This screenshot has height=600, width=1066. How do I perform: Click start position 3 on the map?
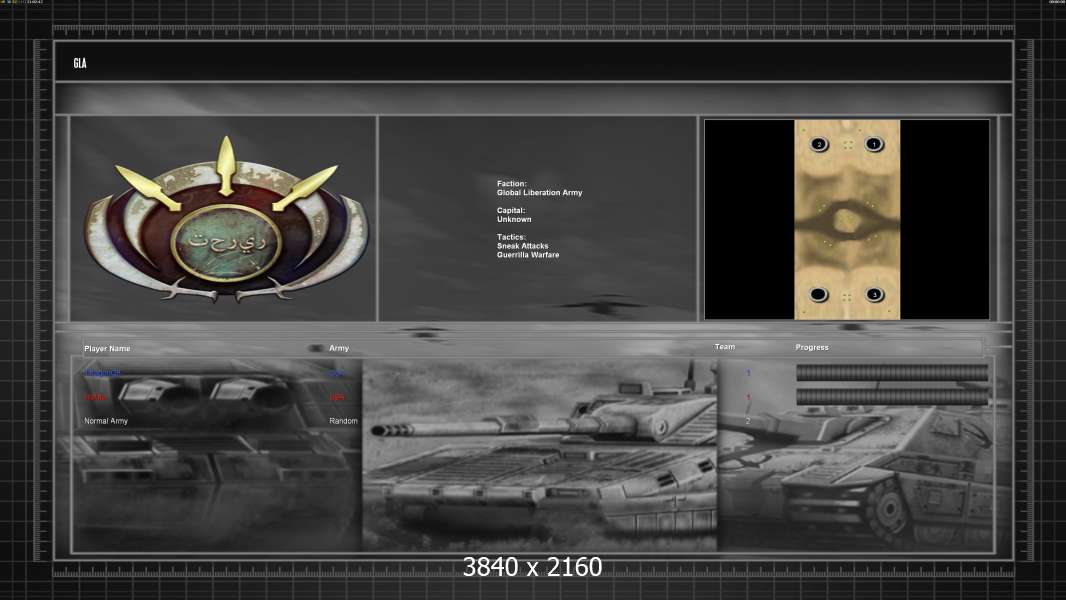874,295
